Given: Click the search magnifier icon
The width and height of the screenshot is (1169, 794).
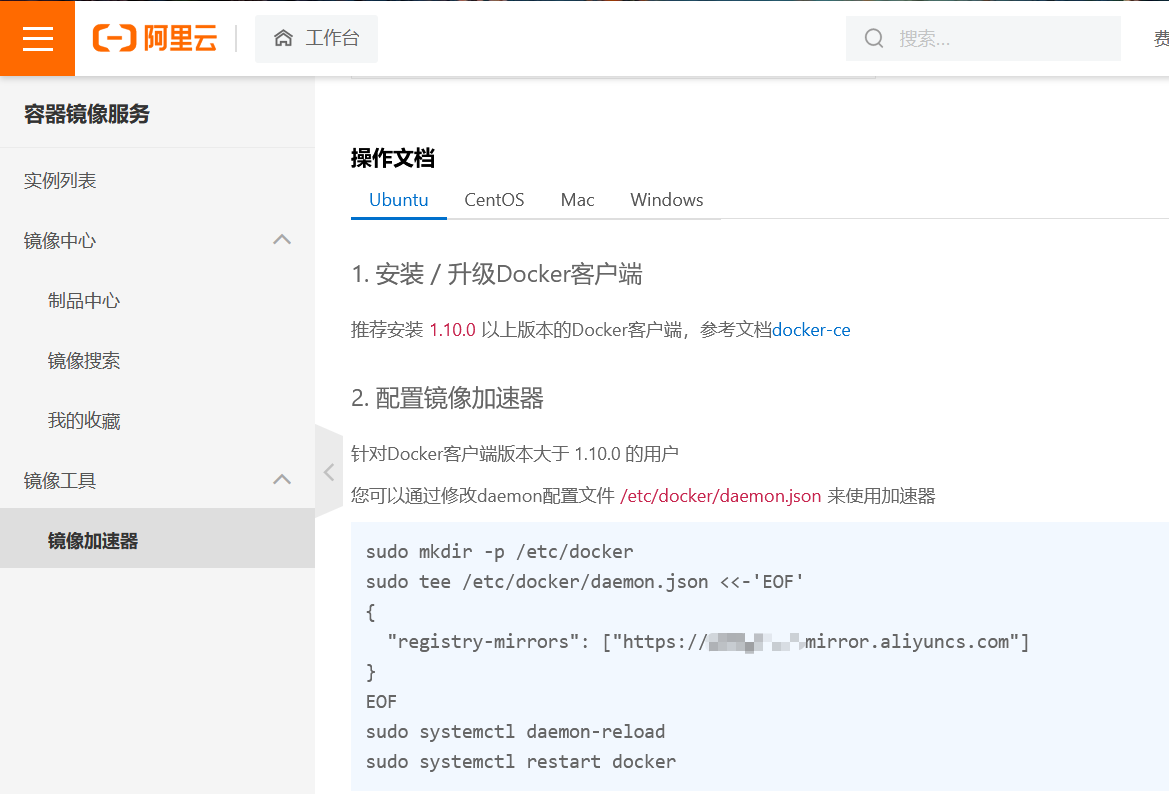Looking at the screenshot, I should click(x=874, y=38).
